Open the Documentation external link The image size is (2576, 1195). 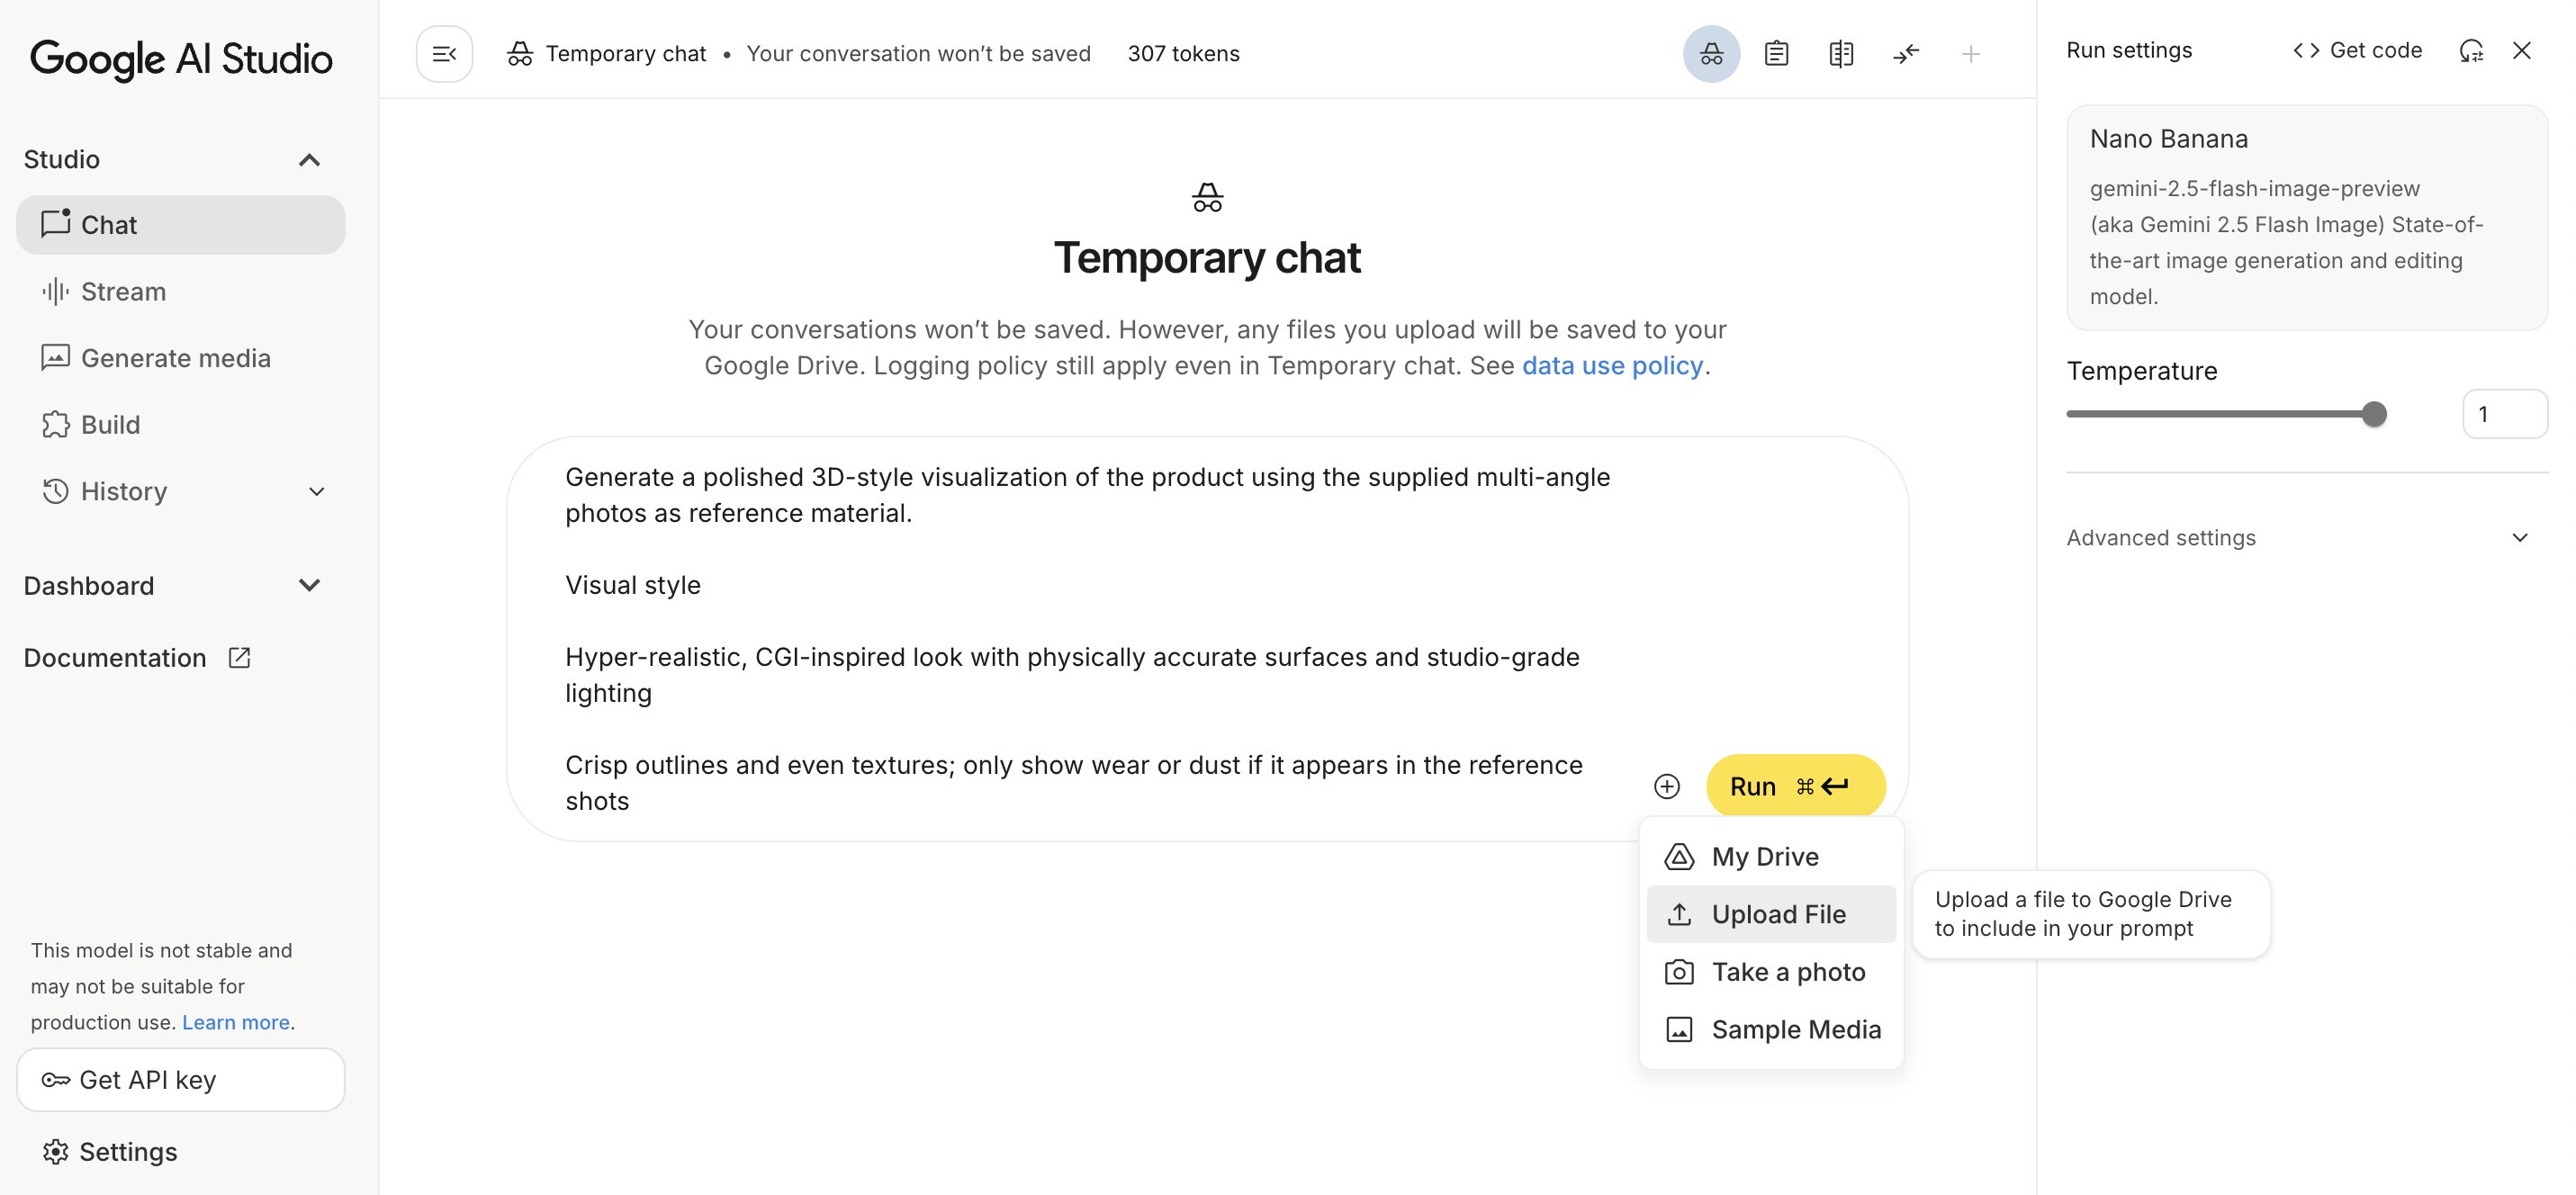coord(137,658)
